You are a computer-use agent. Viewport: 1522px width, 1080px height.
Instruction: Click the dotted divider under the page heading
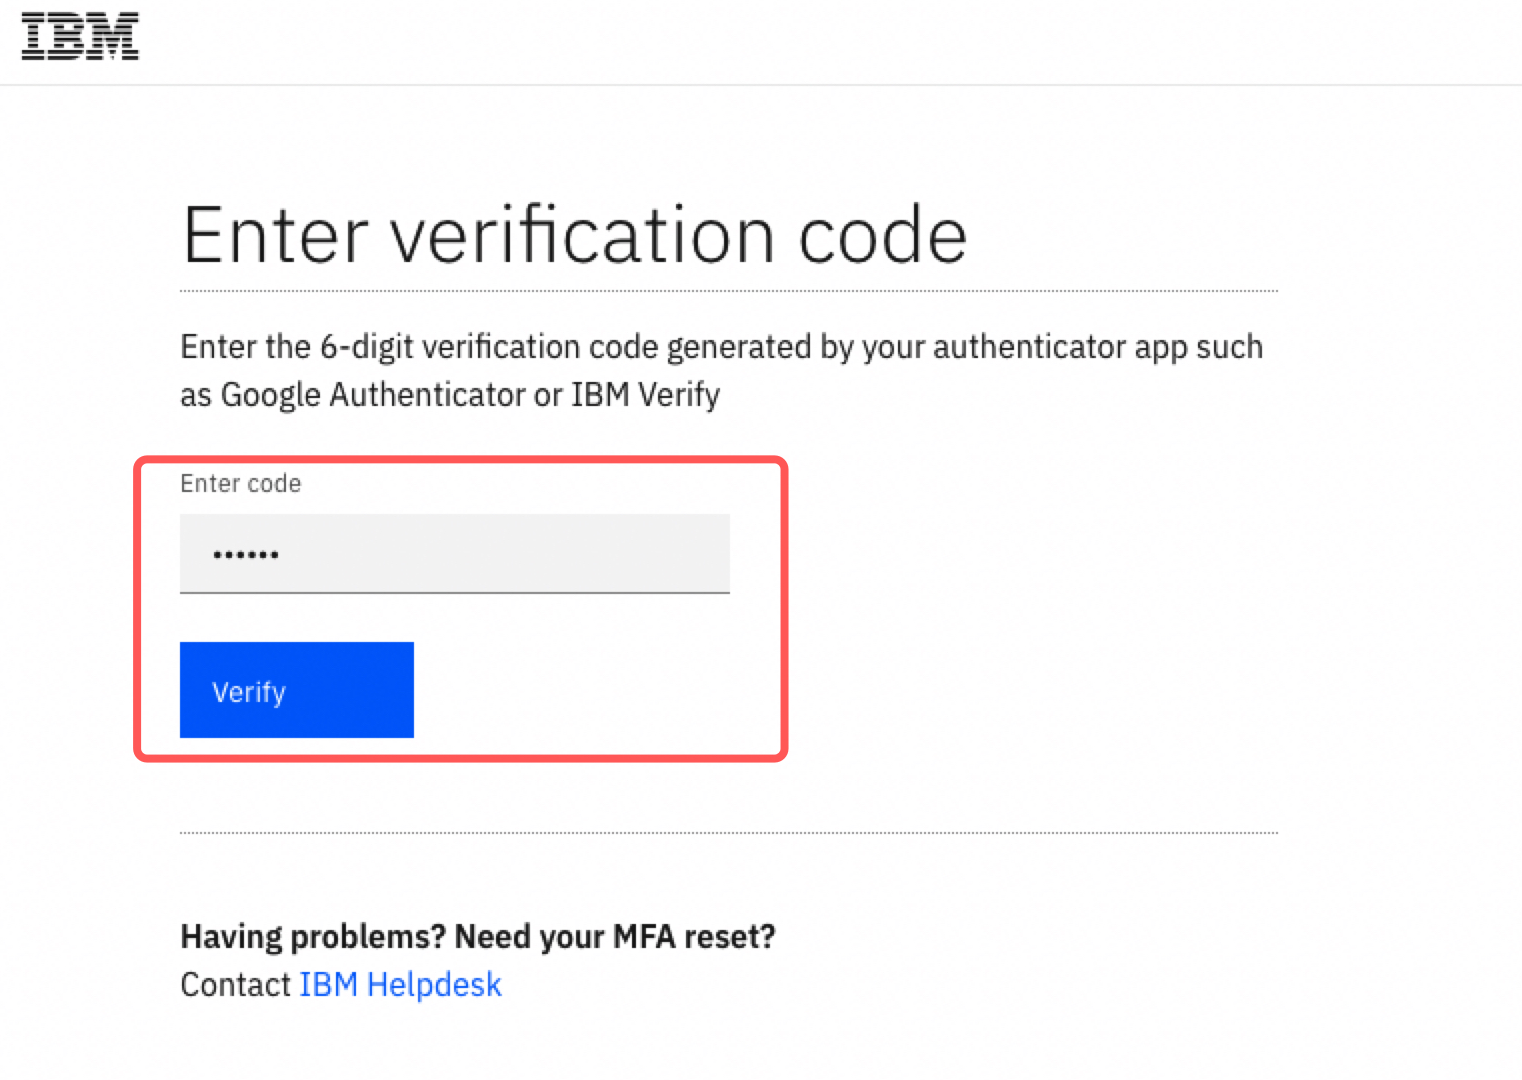[x=729, y=291]
